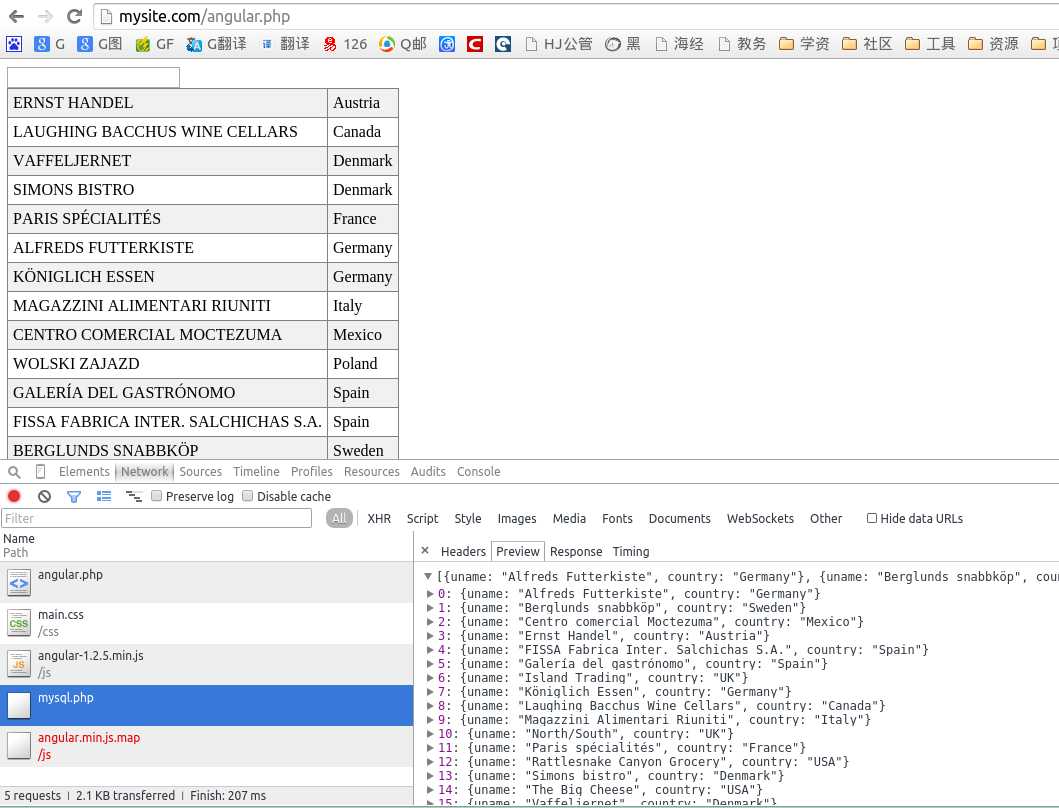Filter requests by Images
Viewport: 1059px width, 808px height.
coord(517,518)
